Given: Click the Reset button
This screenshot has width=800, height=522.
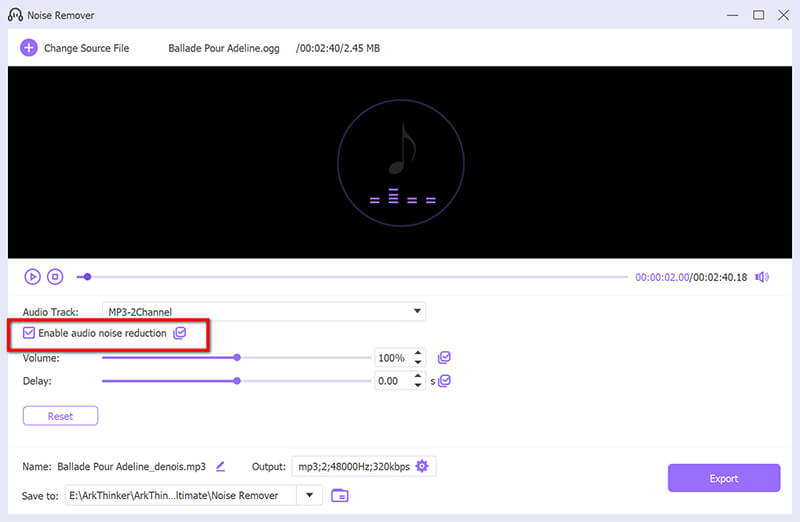Looking at the screenshot, I should [x=60, y=416].
